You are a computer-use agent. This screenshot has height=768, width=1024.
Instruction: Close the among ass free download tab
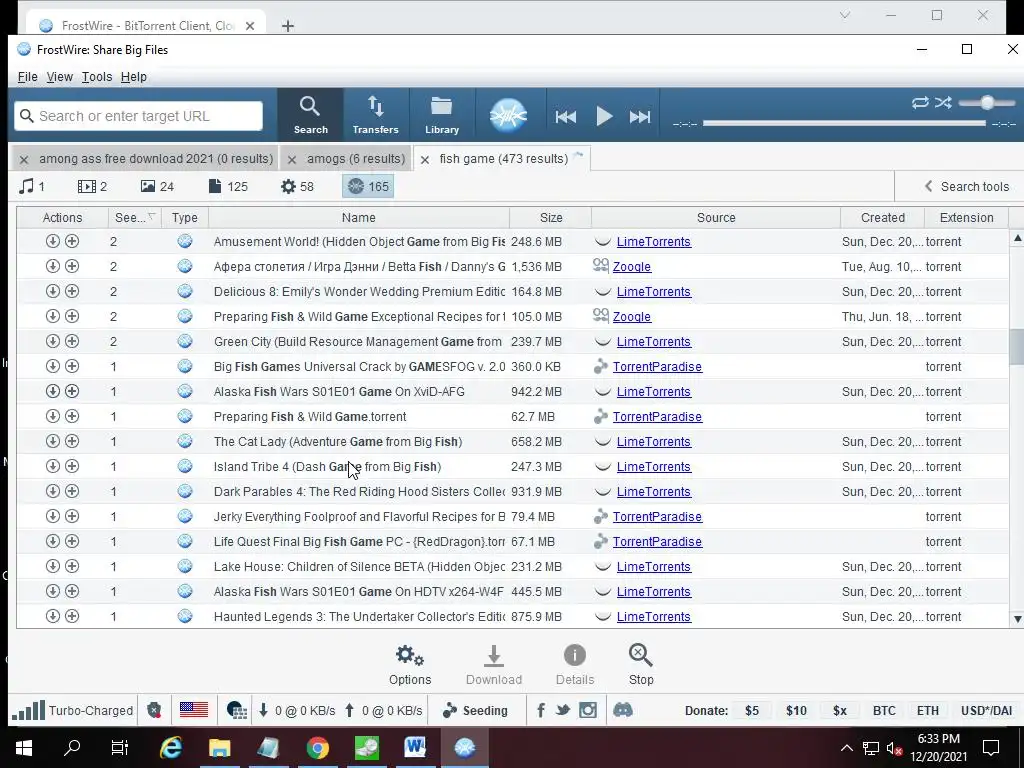pos(24,159)
